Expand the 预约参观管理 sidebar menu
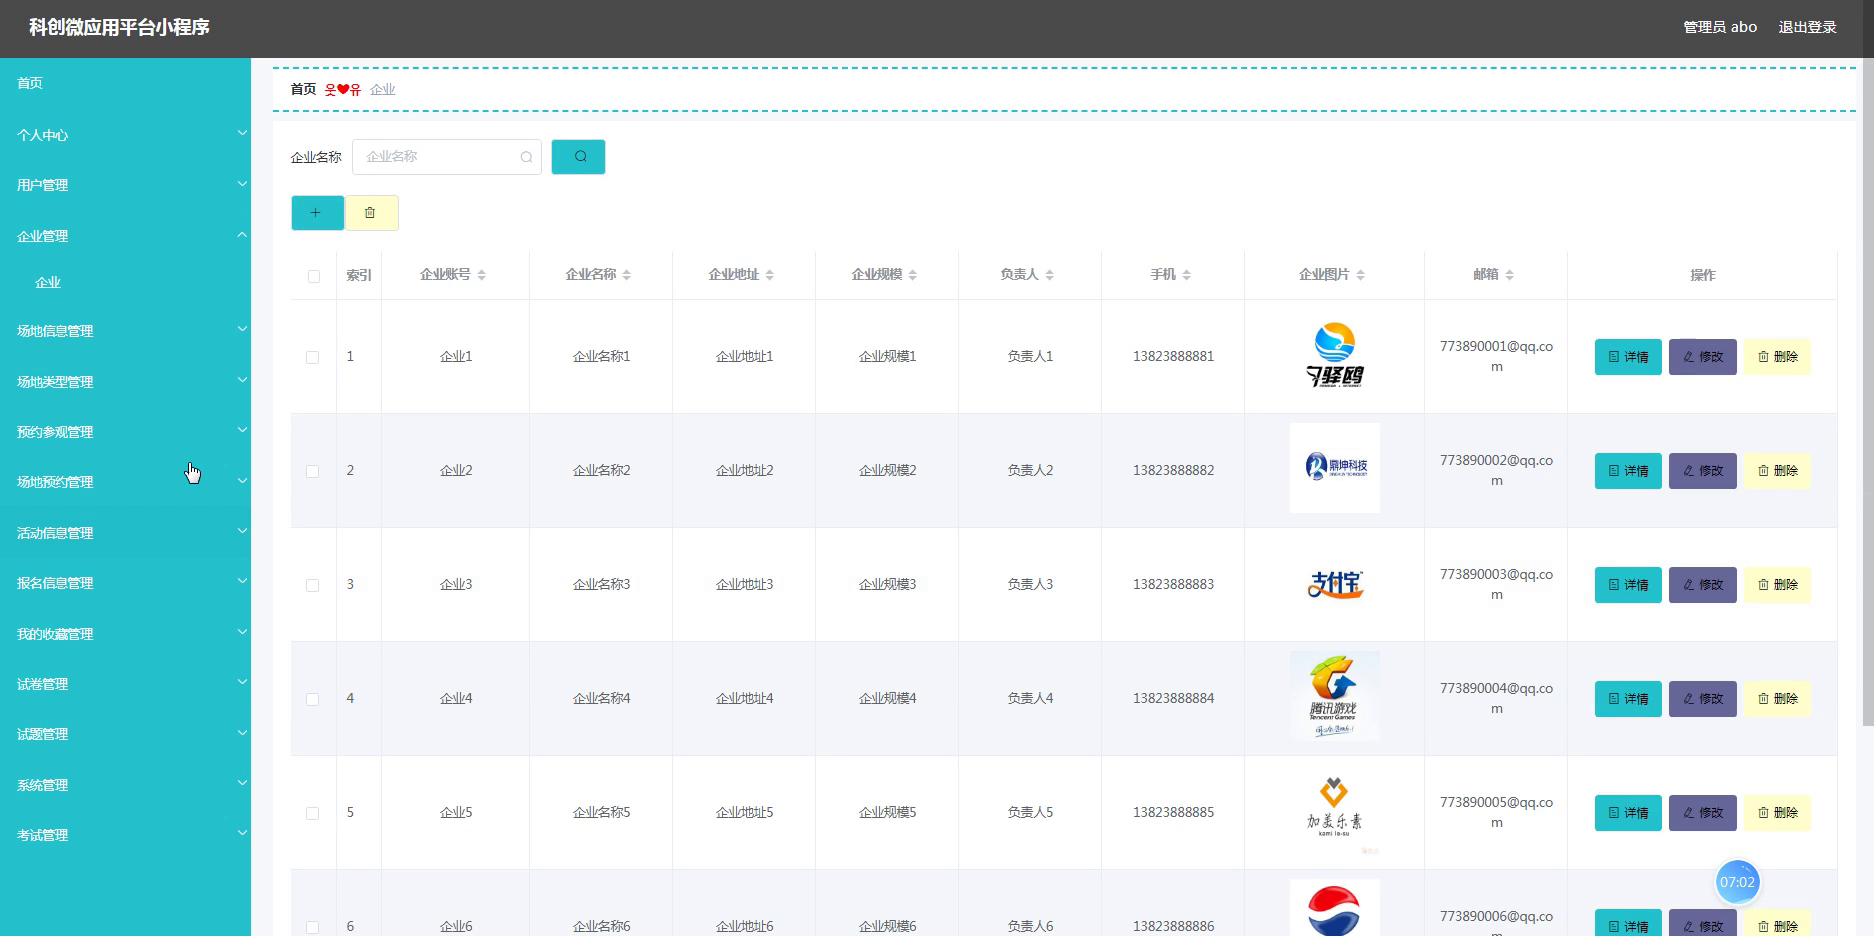Viewport: 1874px width, 936px height. tap(125, 432)
